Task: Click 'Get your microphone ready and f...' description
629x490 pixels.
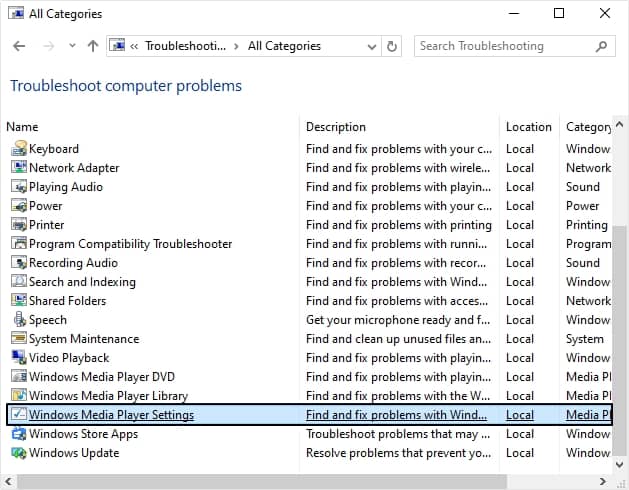Action: tap(398, 320)
